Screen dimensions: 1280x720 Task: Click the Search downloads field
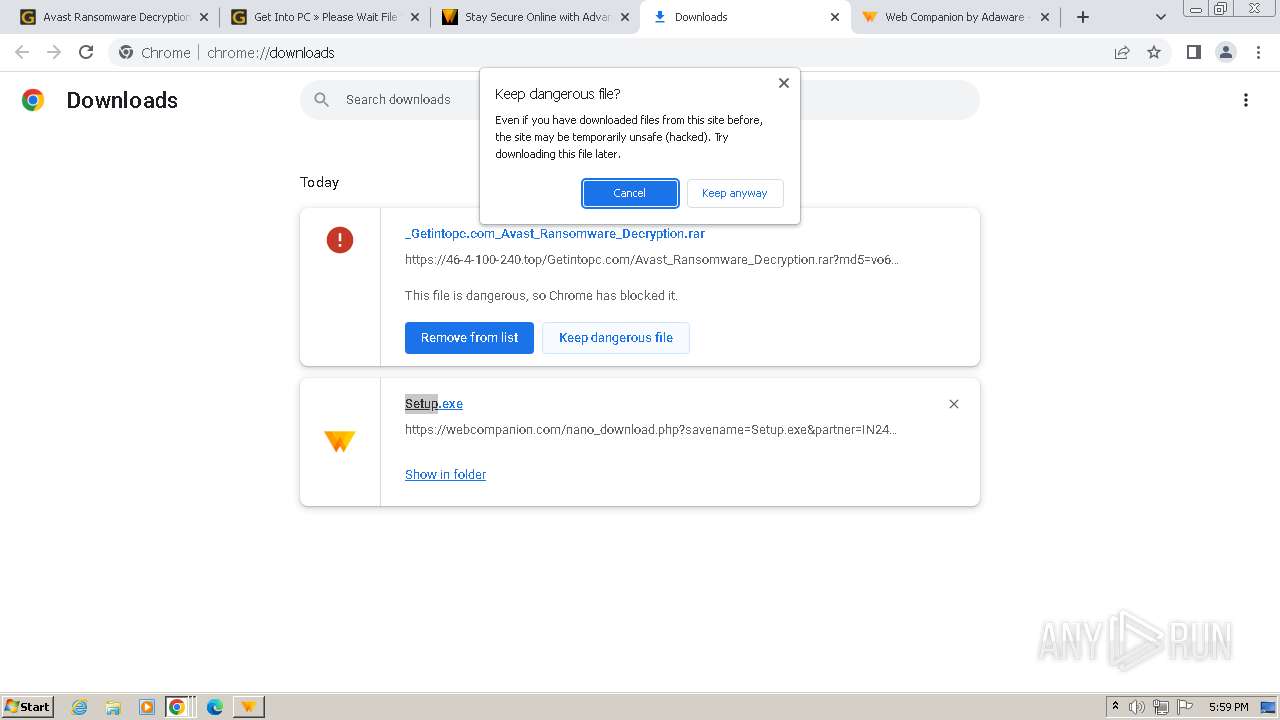point(640,100)
